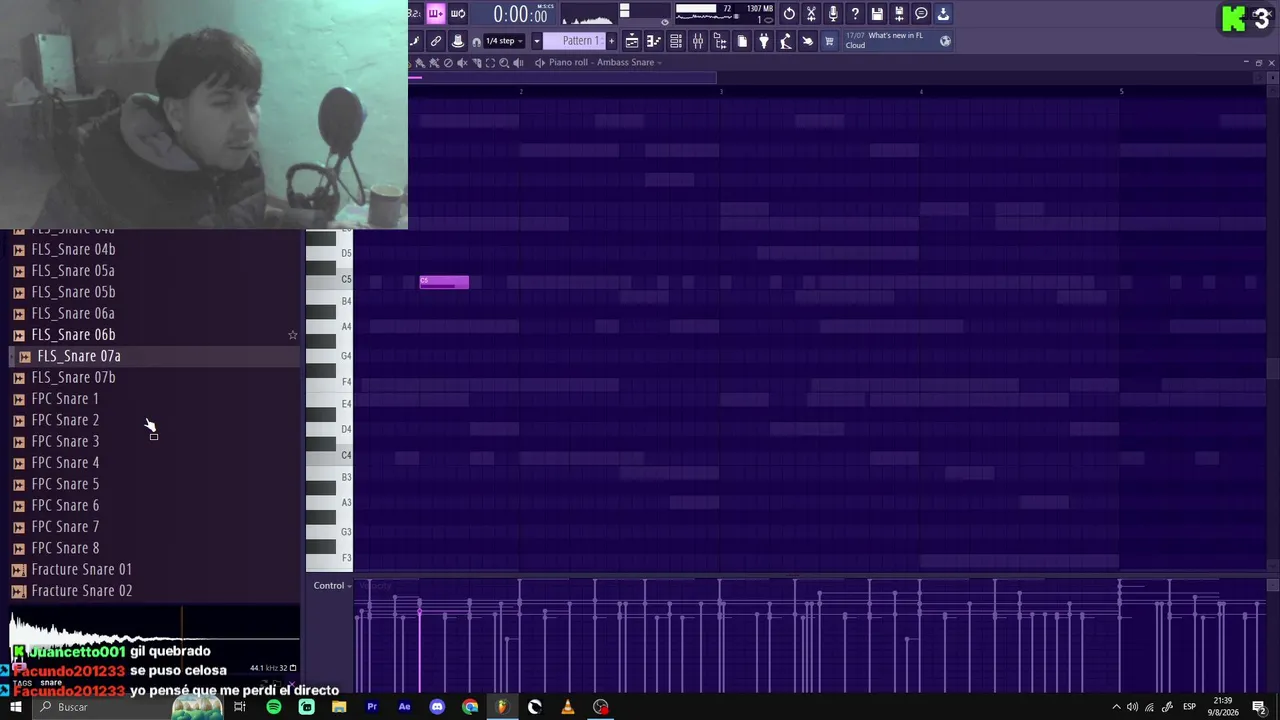Open the Browser view icon
The width and height of the screenshot is (1280, 720).
tap(720, 41)
